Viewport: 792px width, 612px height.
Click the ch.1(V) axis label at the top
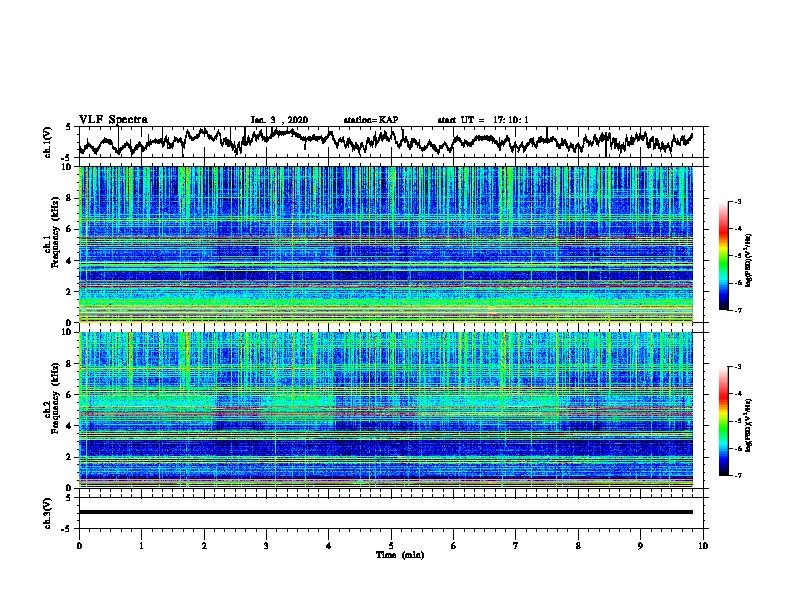(48, 142)
